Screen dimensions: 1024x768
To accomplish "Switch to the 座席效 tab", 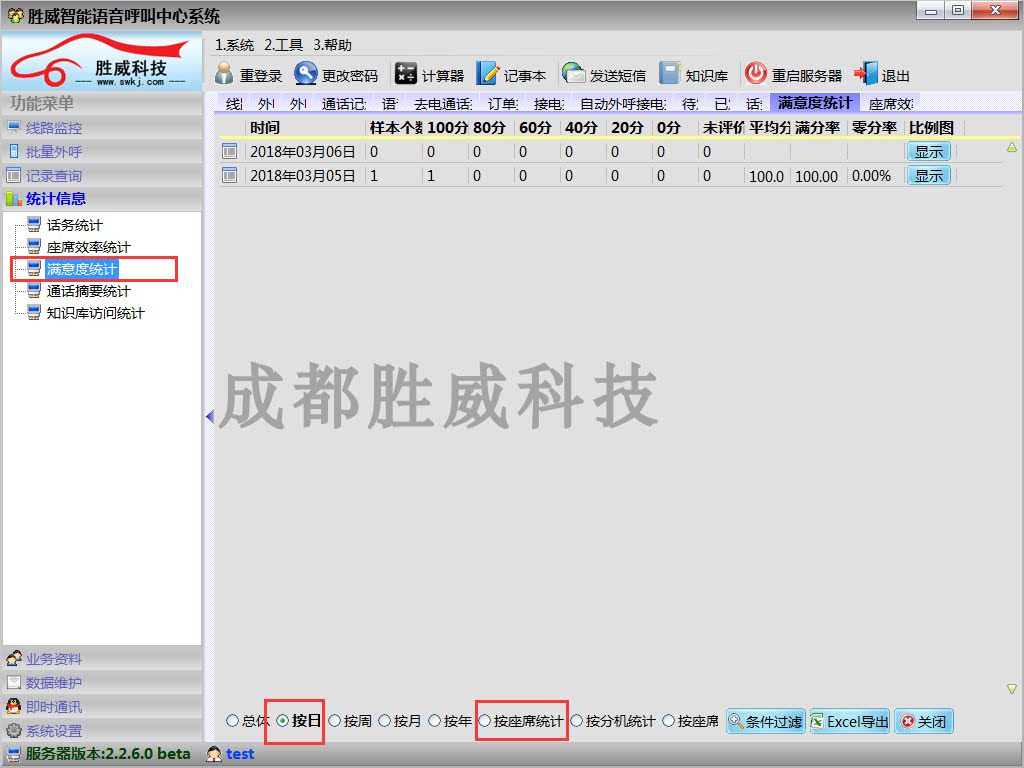I will pyautogui.click(x=891, y=103).
